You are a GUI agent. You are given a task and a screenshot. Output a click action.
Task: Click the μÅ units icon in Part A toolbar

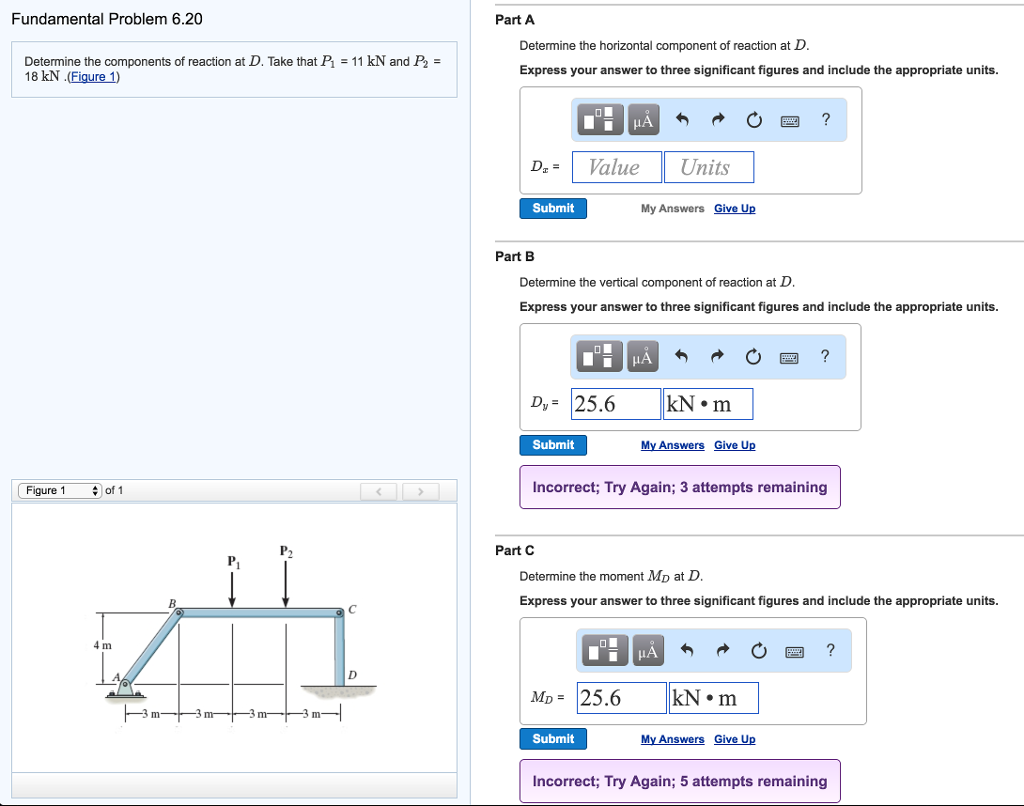pos(641,120)
